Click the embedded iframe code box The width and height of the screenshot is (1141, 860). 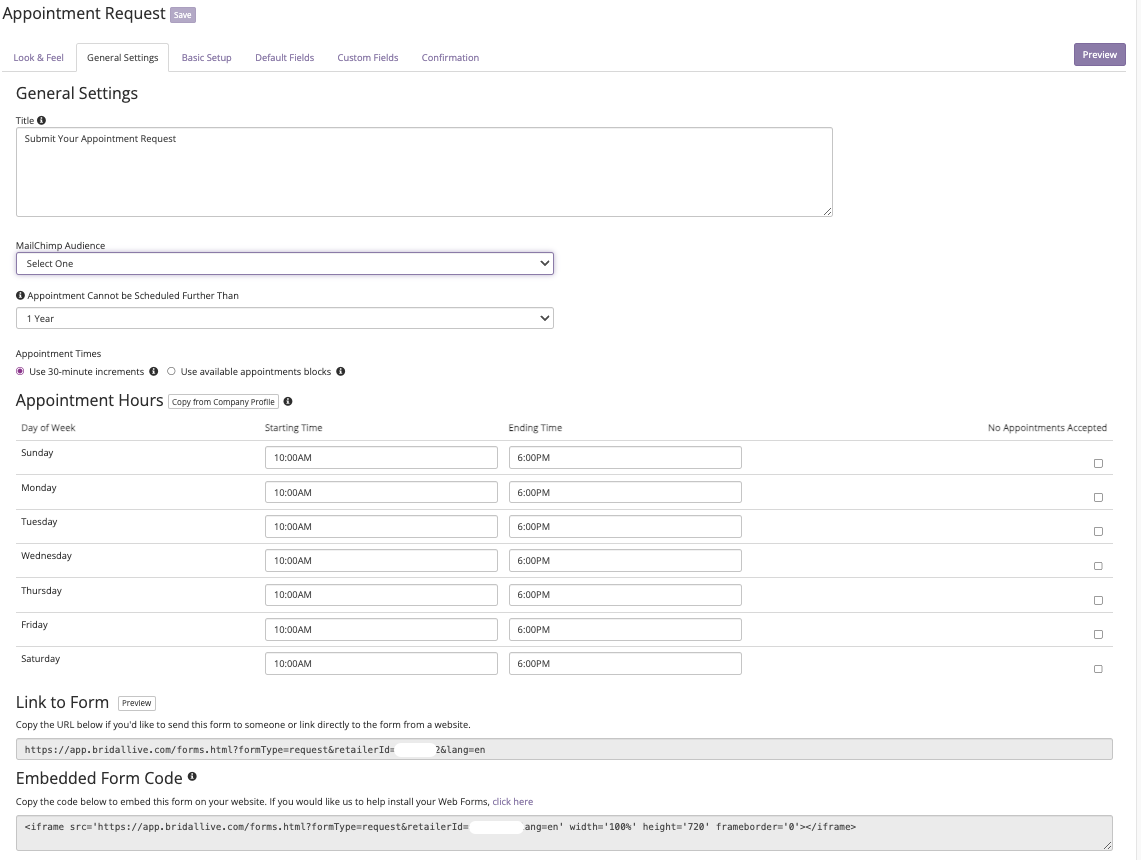(564, 832)
